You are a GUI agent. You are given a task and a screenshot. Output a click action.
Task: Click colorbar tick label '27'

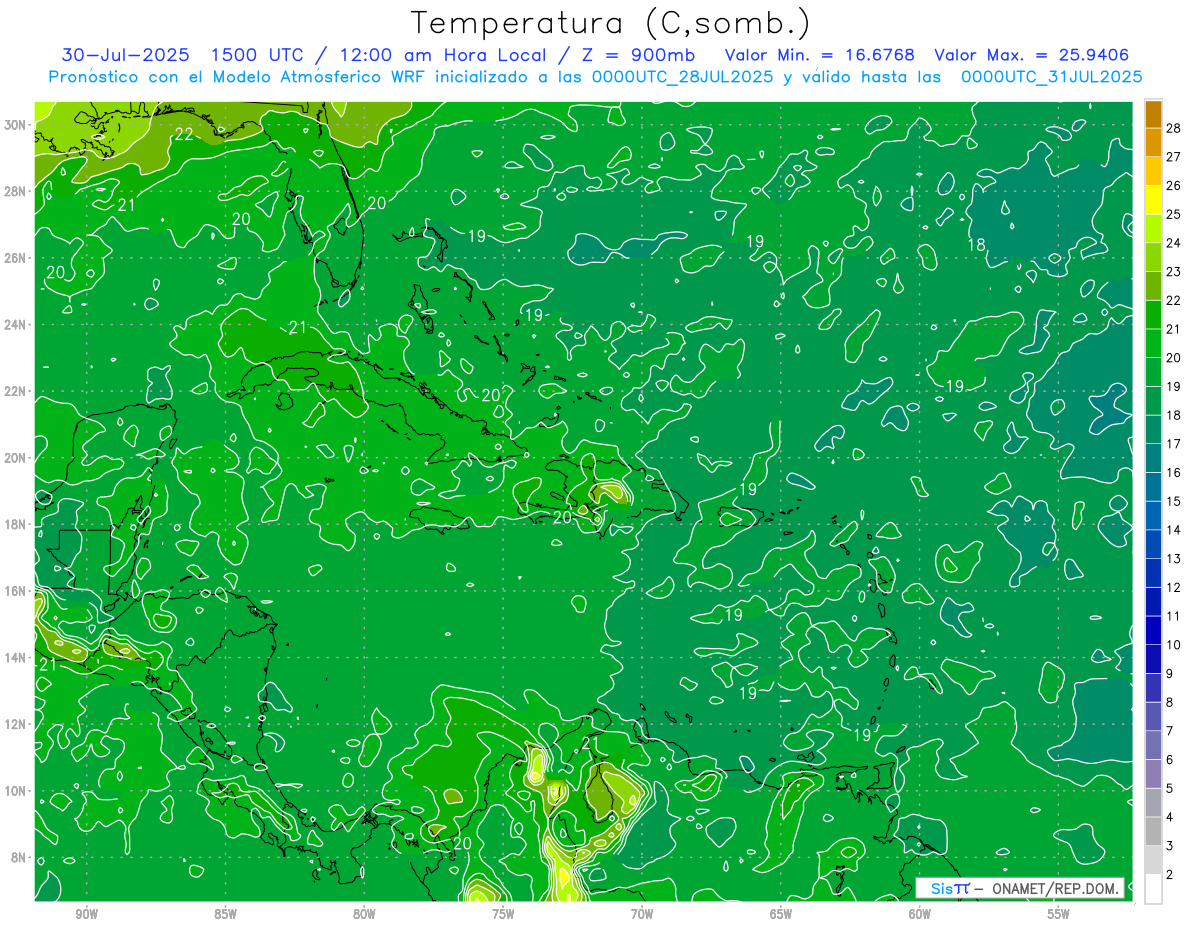pyautogui.click(x=1174, y=156)
